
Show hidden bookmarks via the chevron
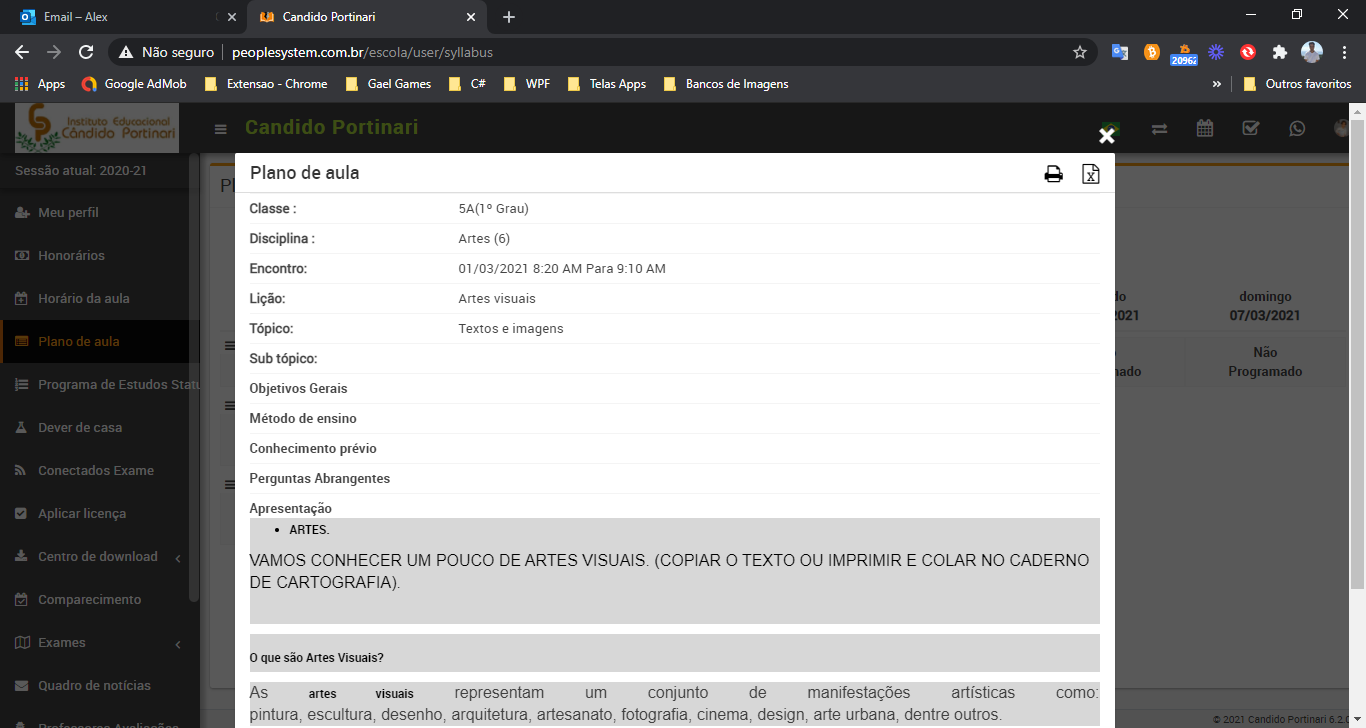click(x=1216, y=84)
